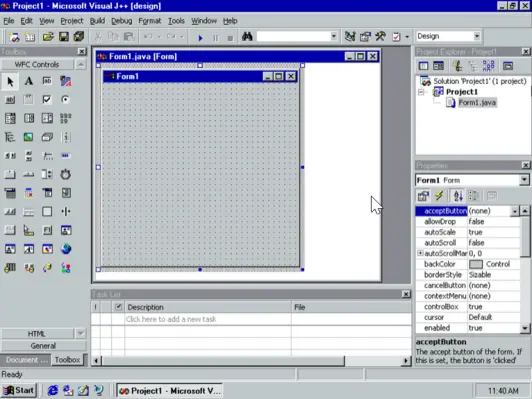Launch Internet Explorer from quick launch

(53, 391)
